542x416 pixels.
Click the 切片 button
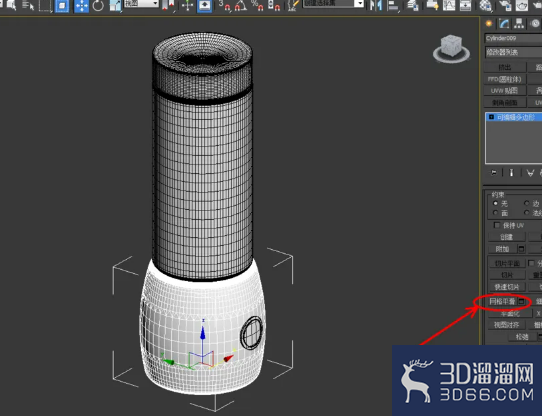coord(507,275)
